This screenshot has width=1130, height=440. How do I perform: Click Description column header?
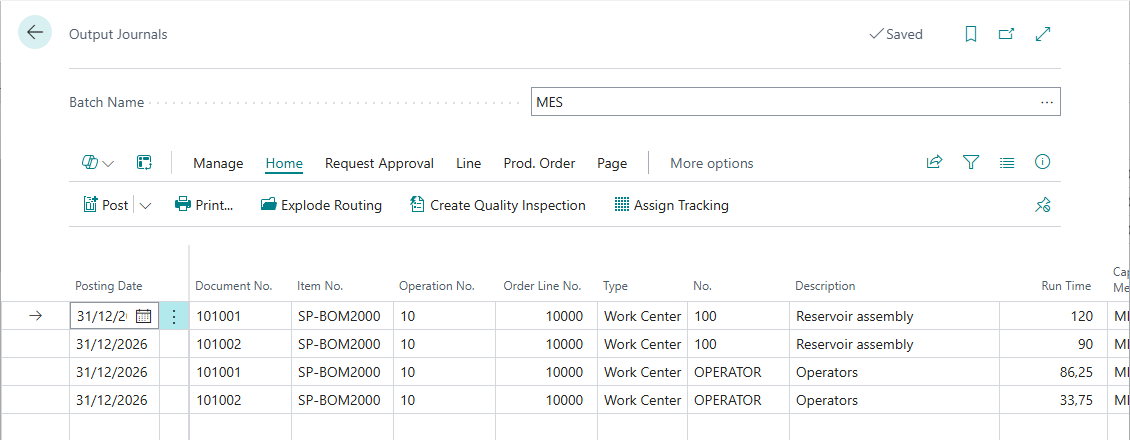tap(825, 286)
